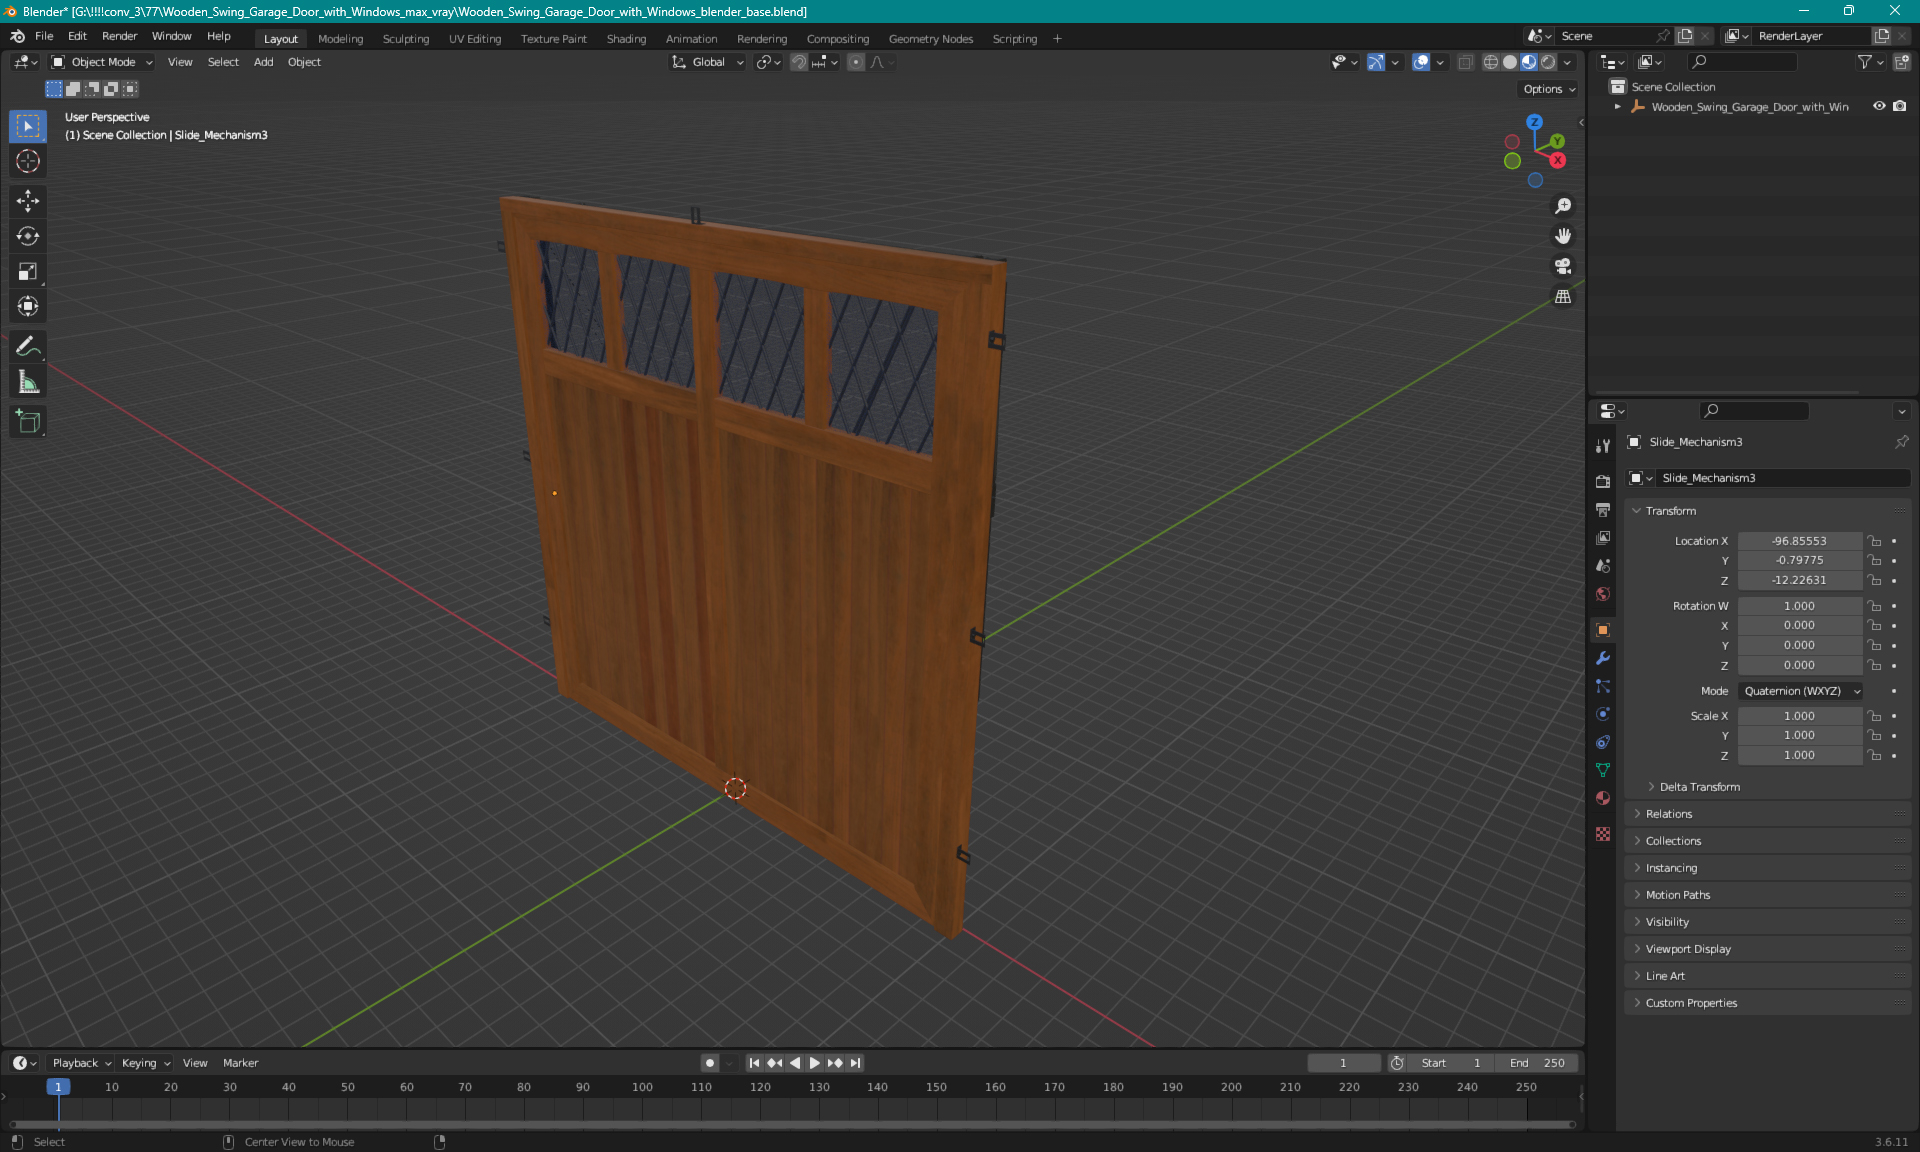
Task: Switch to the Geometry Nodes workspace tab
Action: click(930, 39)
